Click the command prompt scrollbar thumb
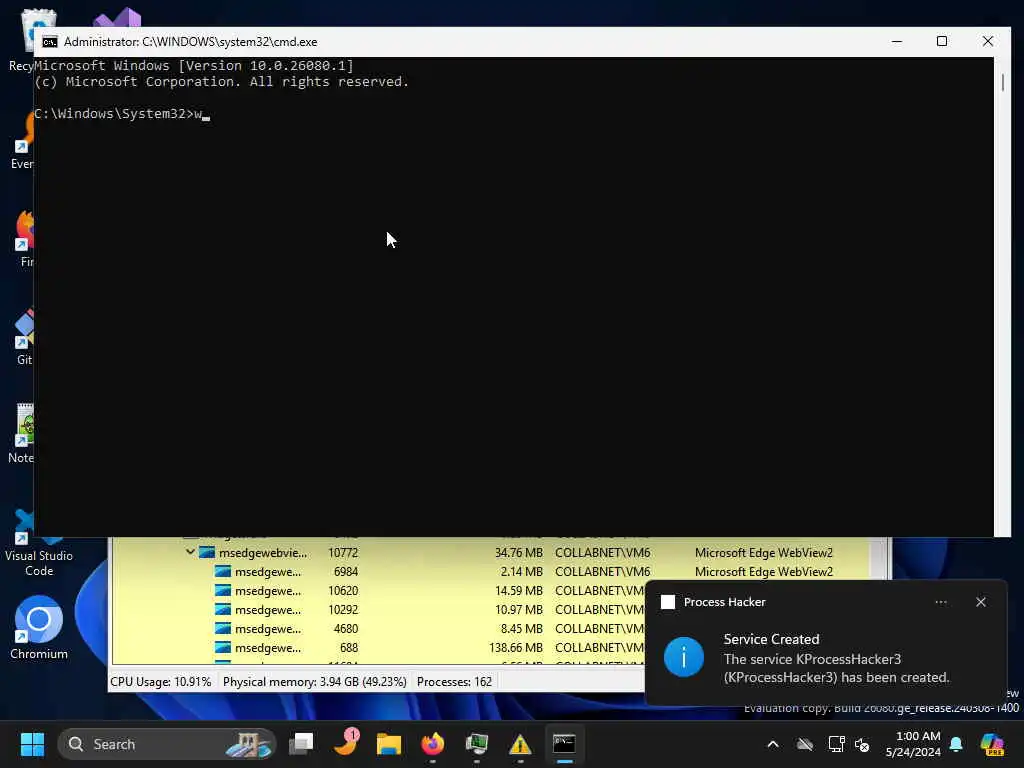 (x=1002, y=82)
